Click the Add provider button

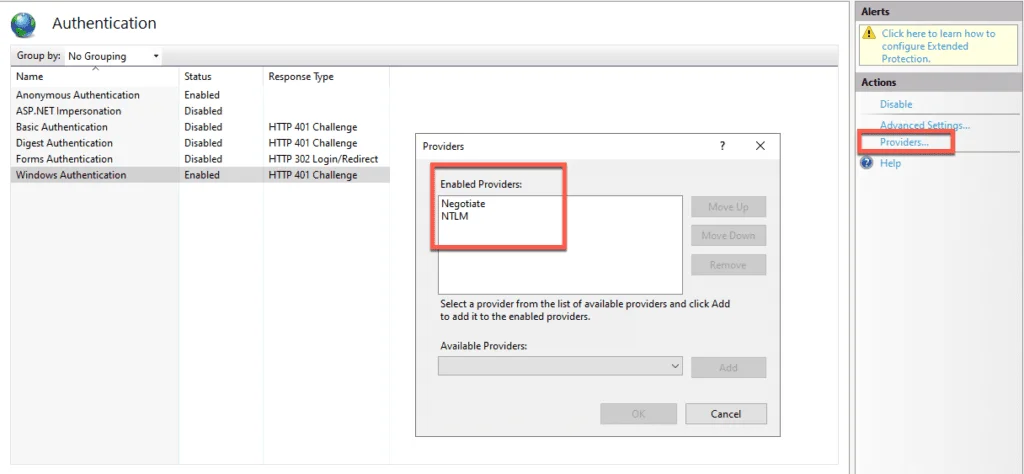tap(728, 368)
